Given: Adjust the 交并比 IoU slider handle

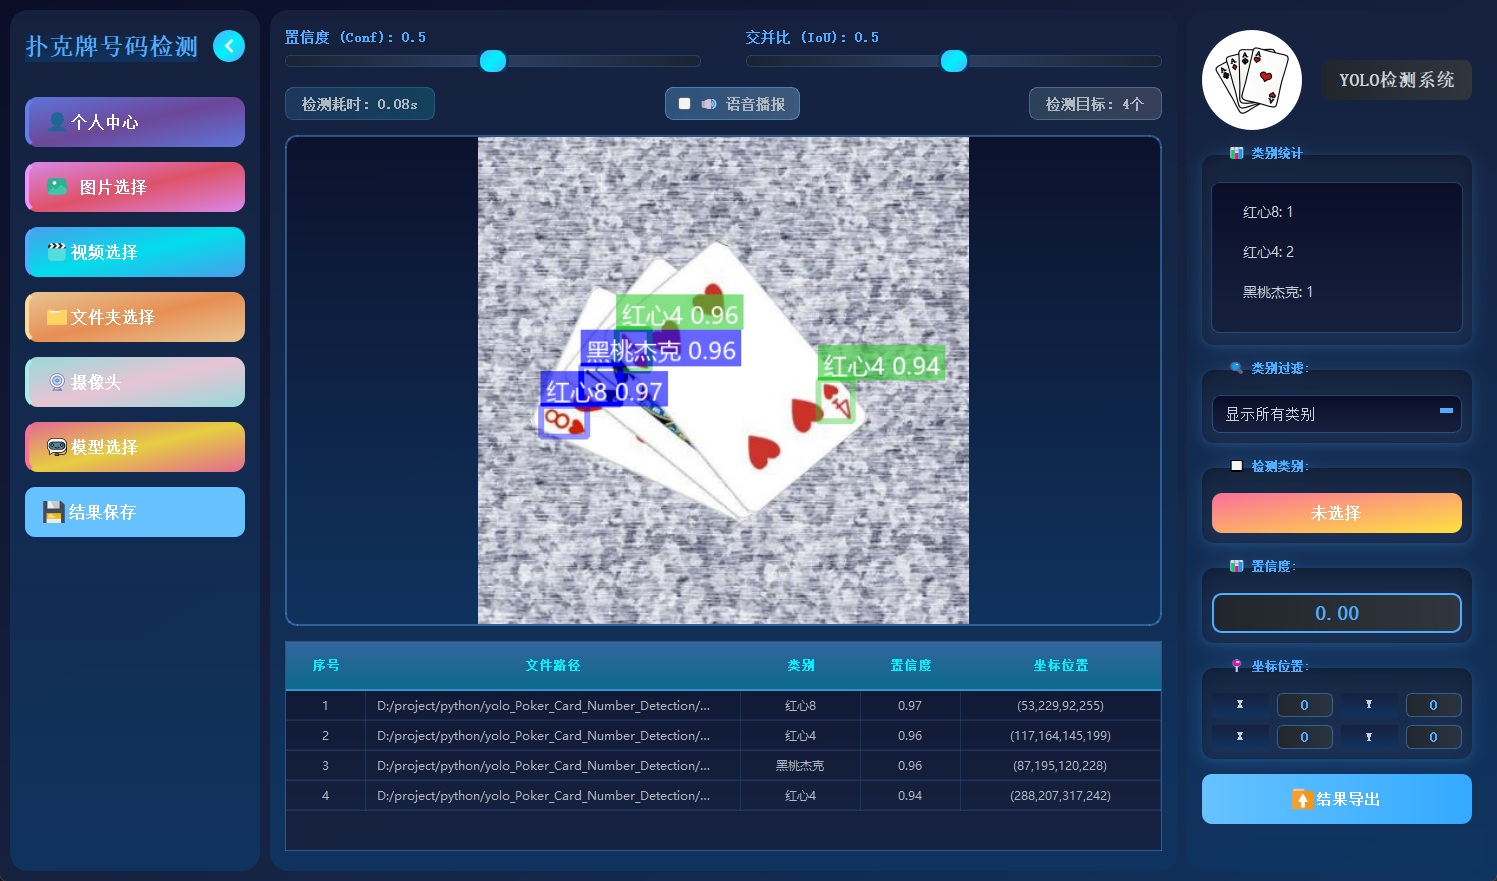Looking at the screenshot, I should point(954,61).
